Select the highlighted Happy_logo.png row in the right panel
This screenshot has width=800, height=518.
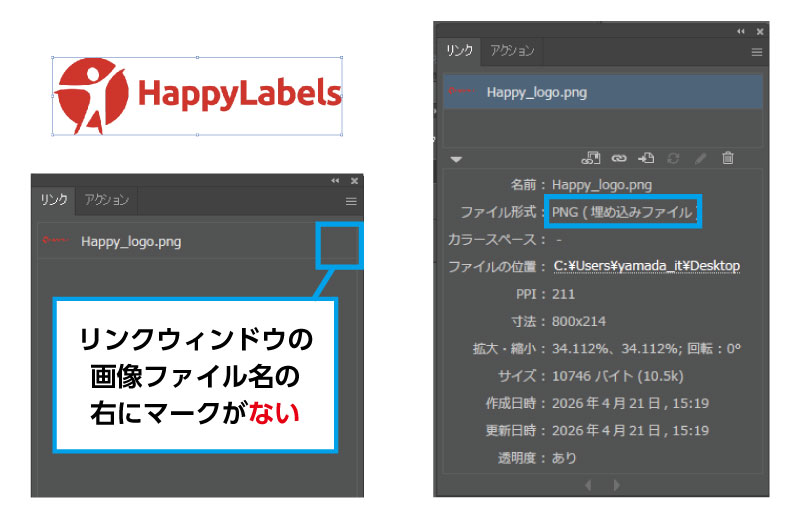tap(603, 92)
